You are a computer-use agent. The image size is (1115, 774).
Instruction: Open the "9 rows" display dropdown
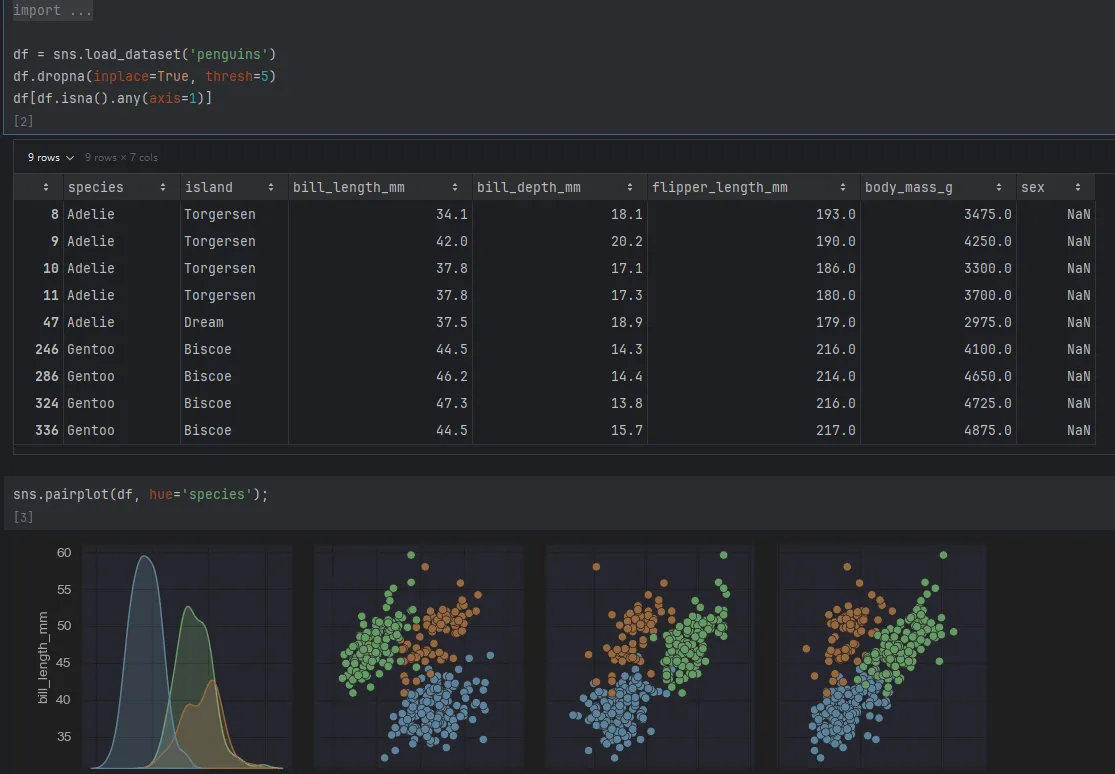pyautogui.click(x=47, y=157)
